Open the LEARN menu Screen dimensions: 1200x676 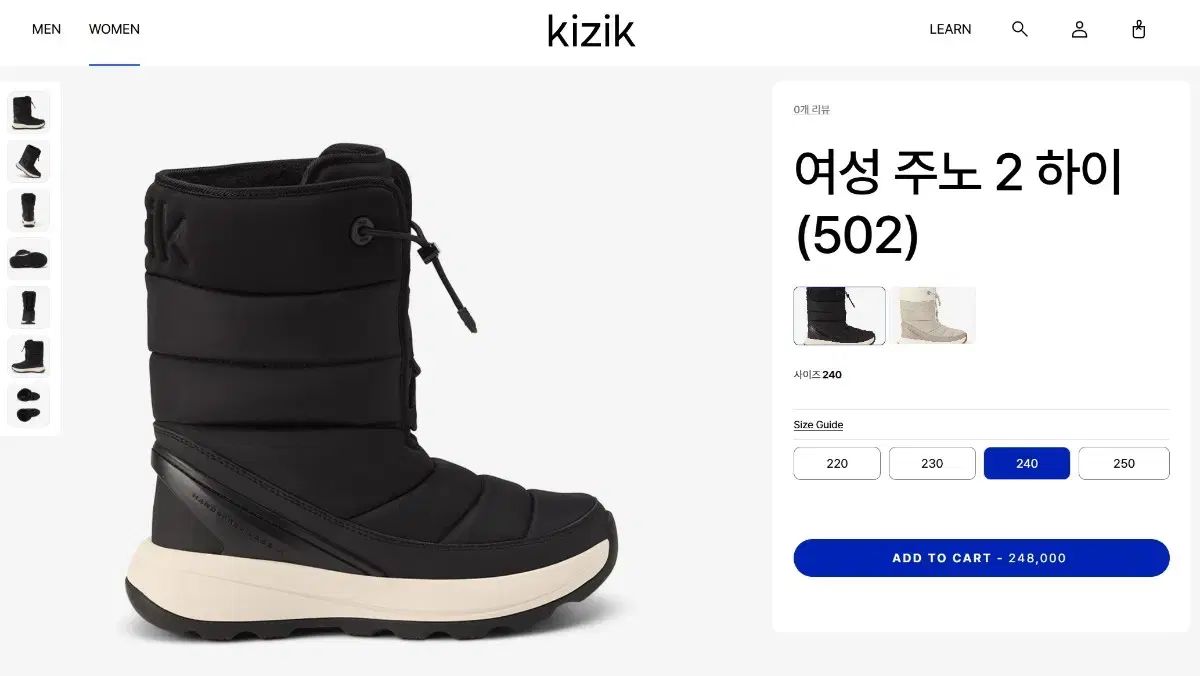(950, 29)
